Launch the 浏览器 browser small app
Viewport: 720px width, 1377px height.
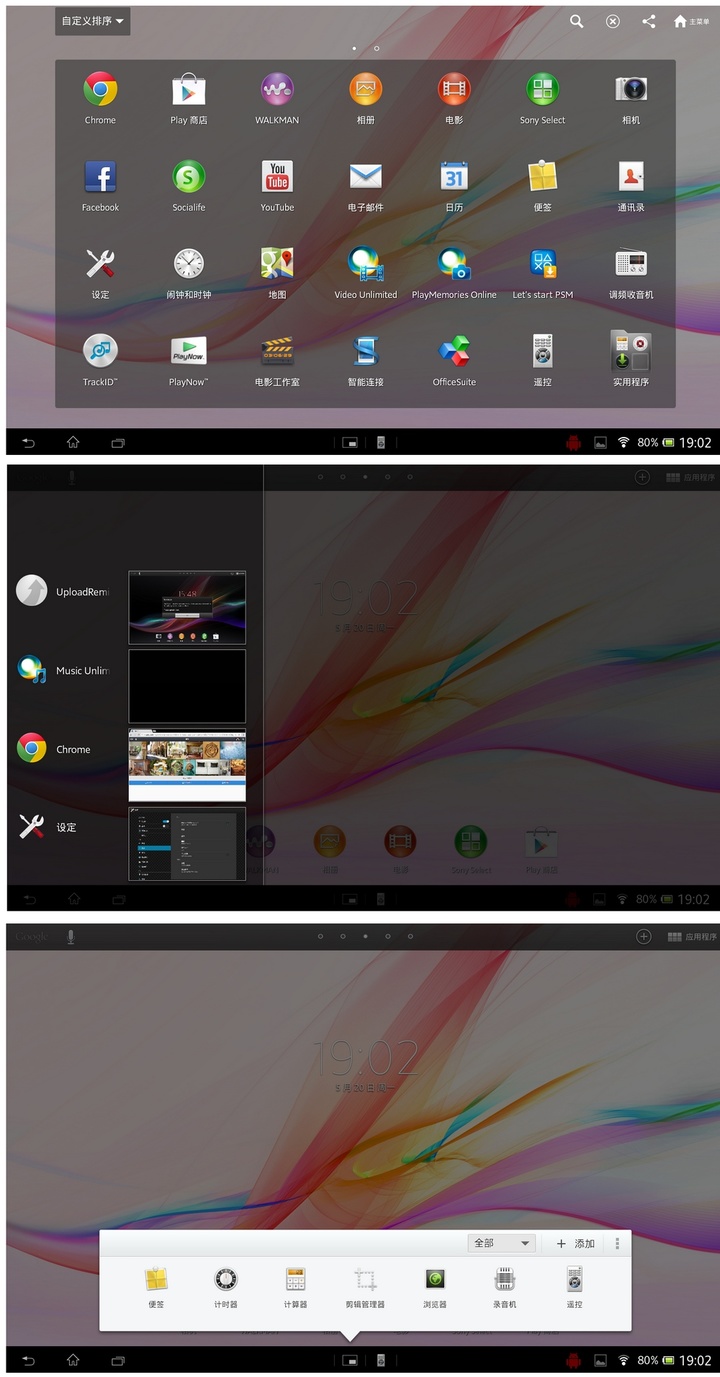click(435, 1287)
